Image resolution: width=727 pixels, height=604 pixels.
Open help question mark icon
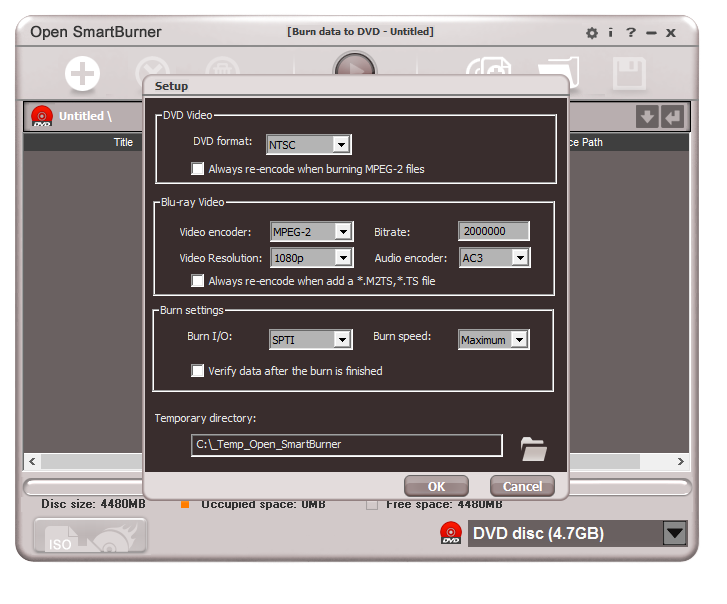(x=631, y=32)
